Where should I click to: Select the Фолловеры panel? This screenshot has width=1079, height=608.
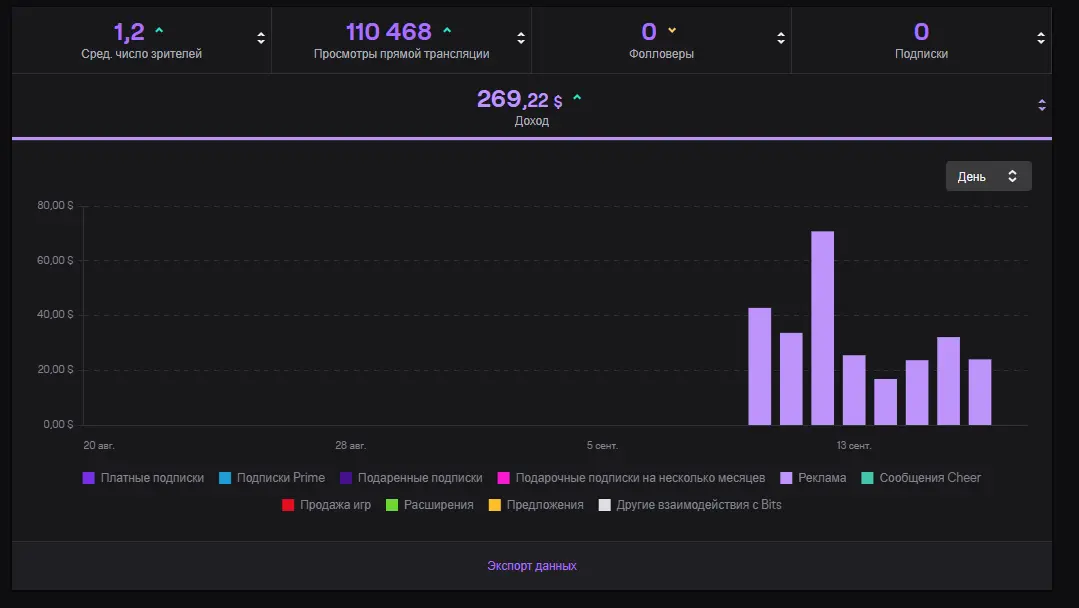point(661,40)
